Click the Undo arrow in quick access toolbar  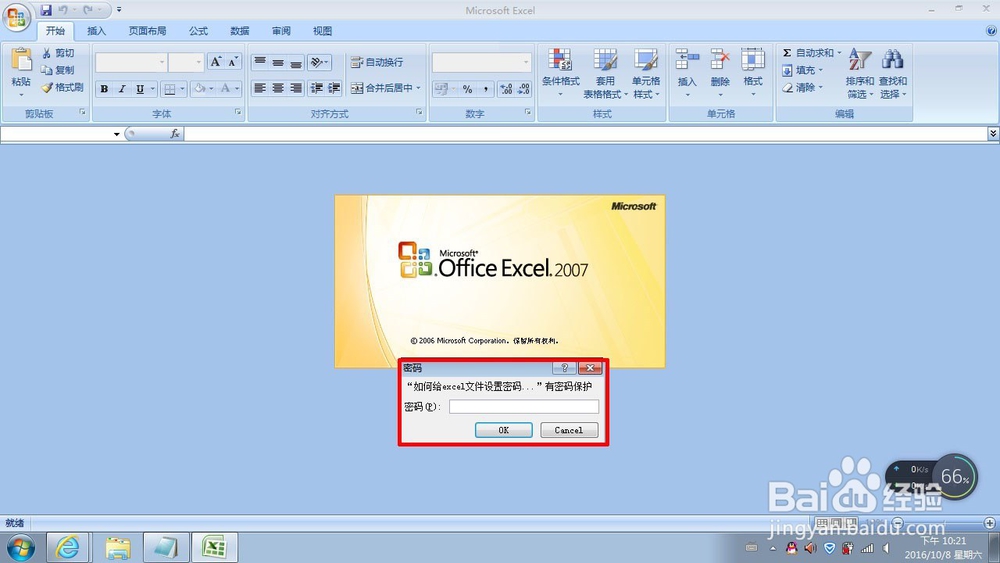click(x=63, y=10)
